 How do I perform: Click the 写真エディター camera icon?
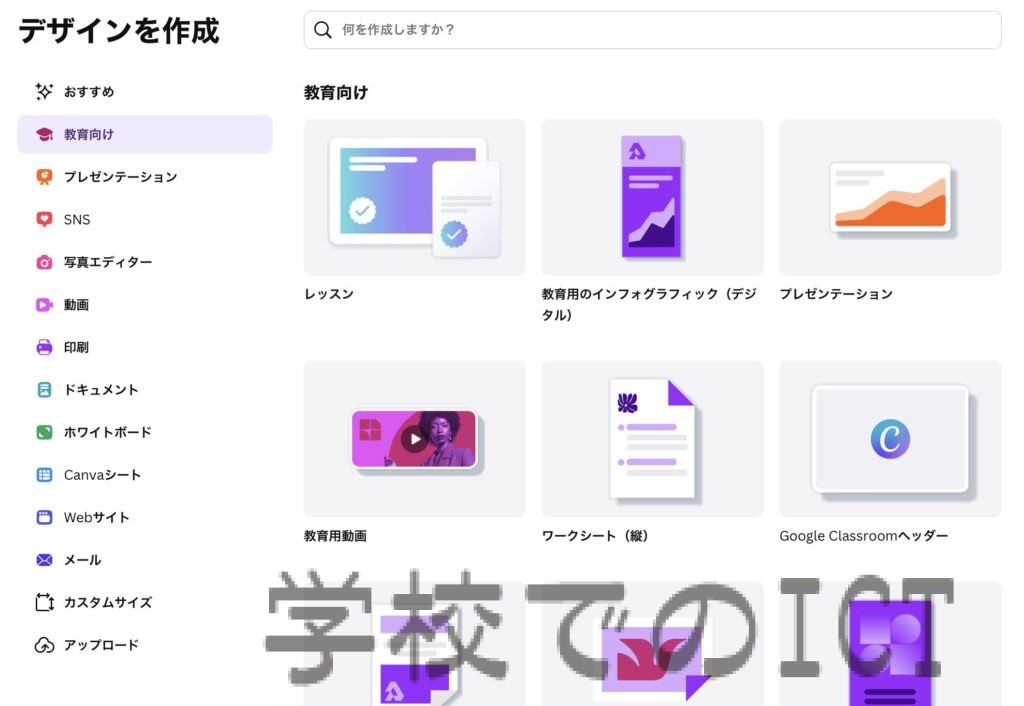[44, 262]
